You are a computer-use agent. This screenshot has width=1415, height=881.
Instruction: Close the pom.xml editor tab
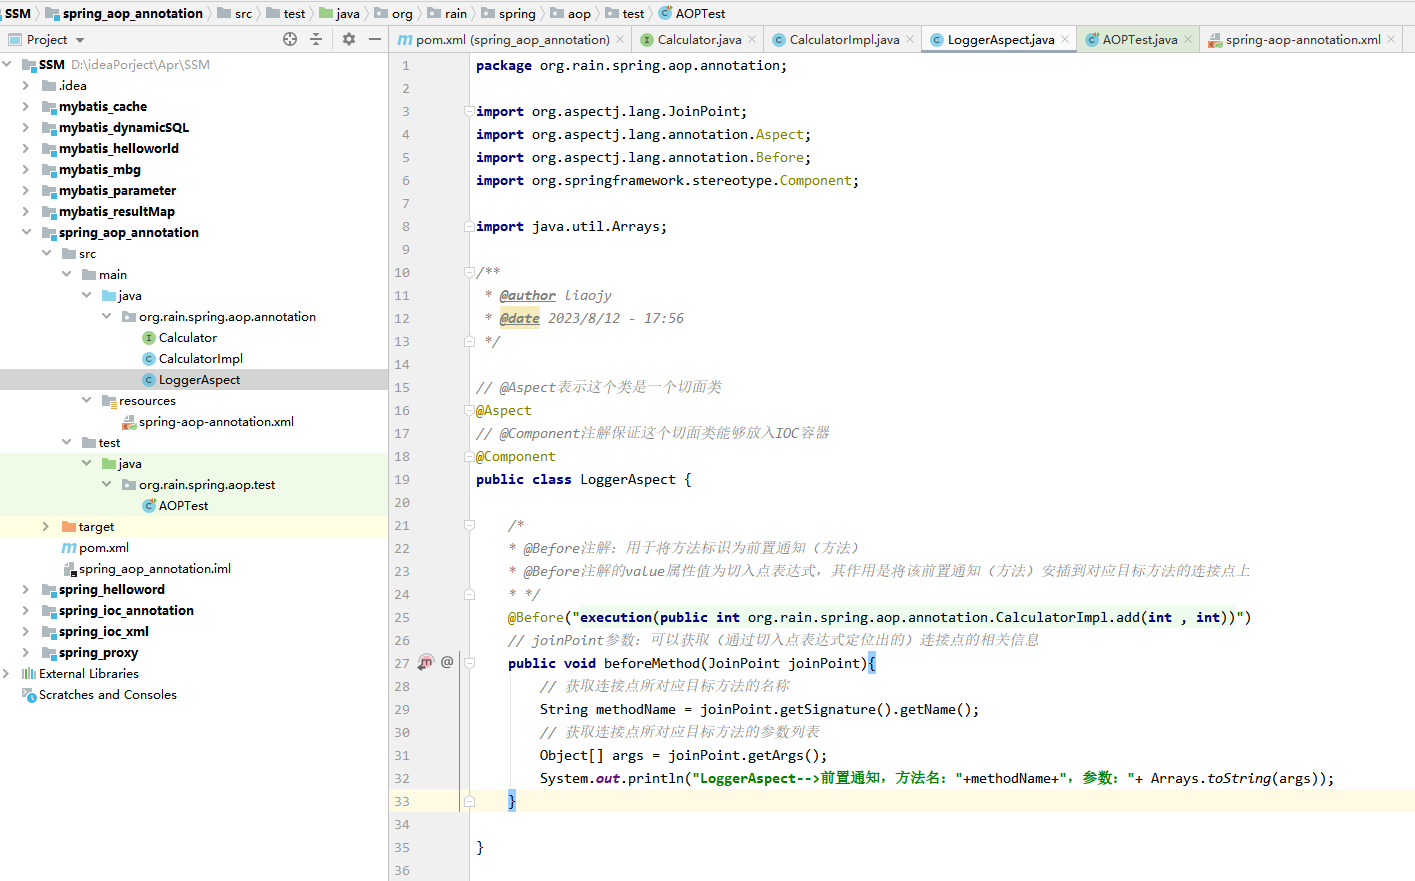point(620,39)
